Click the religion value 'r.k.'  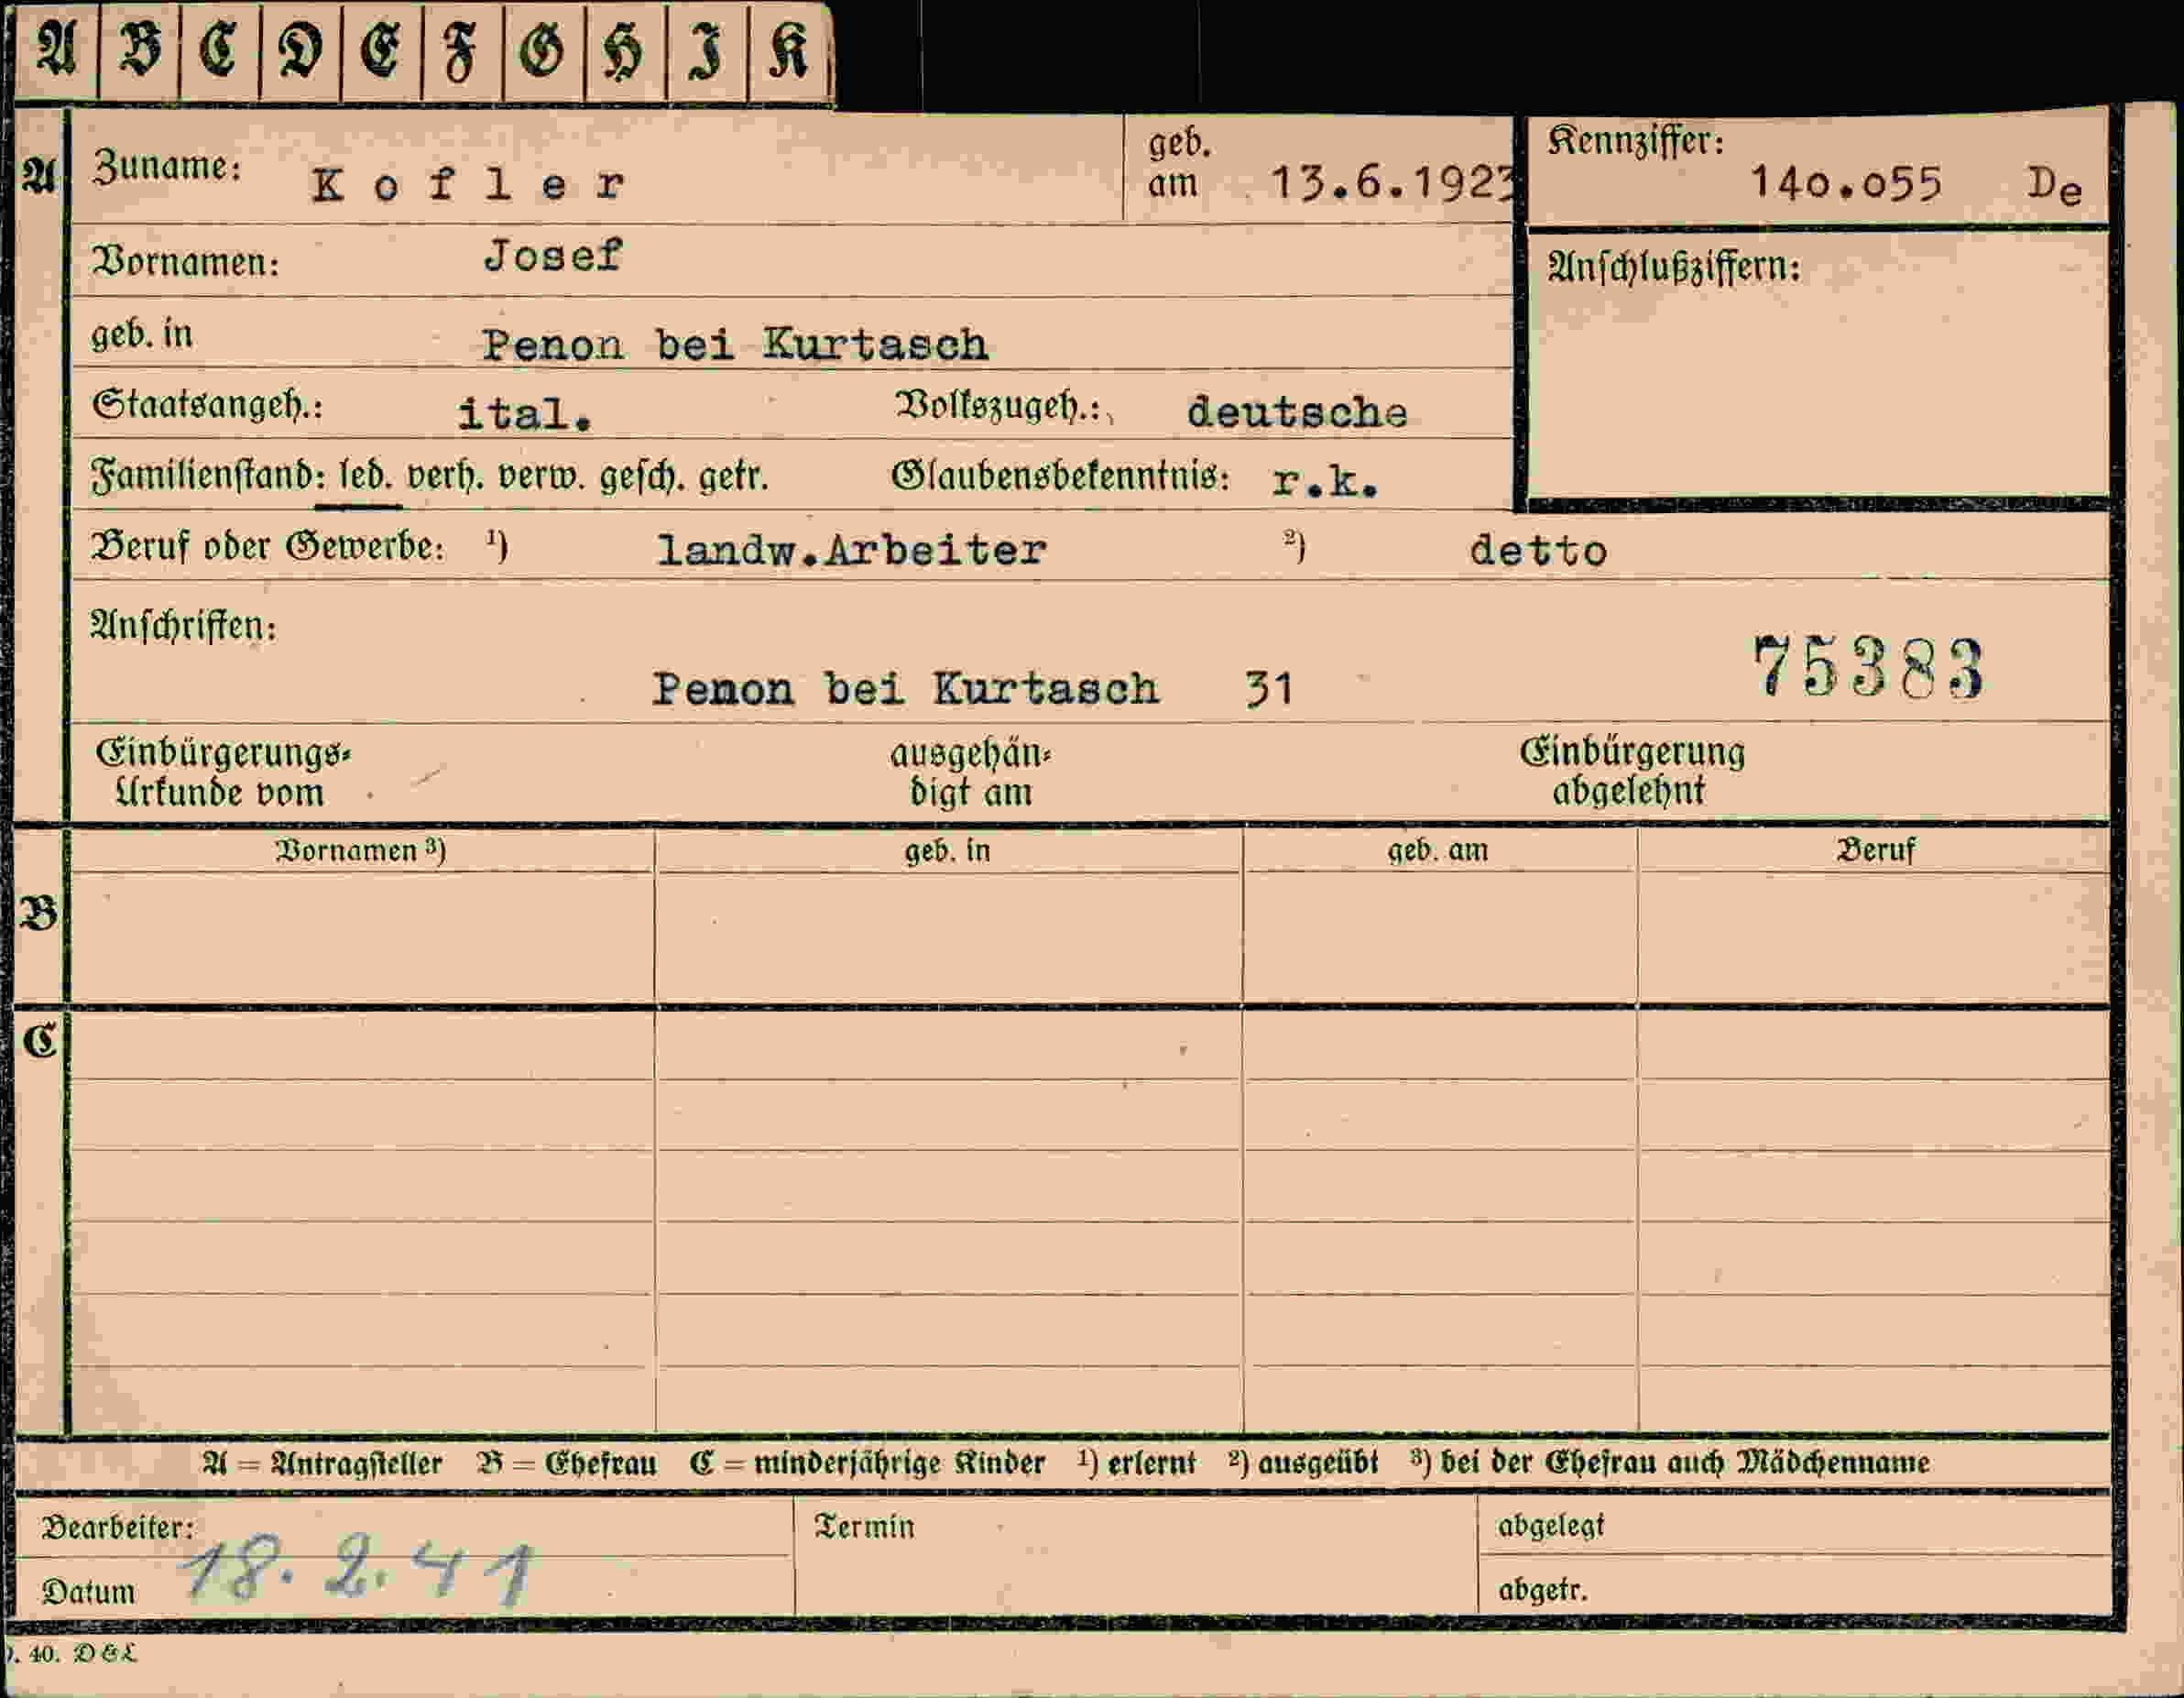pyautogui.click(x=1326, y=482)
